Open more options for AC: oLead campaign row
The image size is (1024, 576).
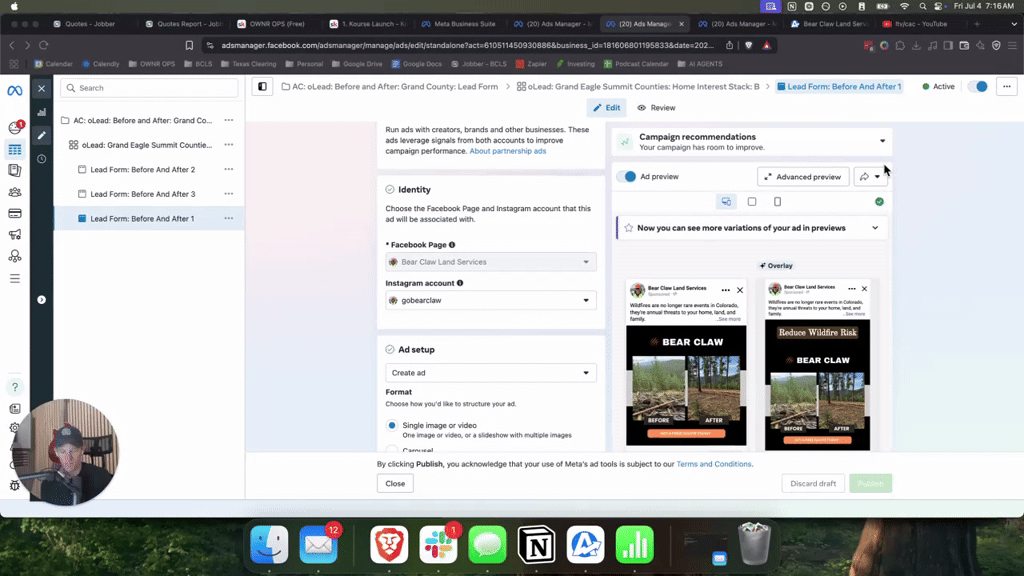point(229,120)
